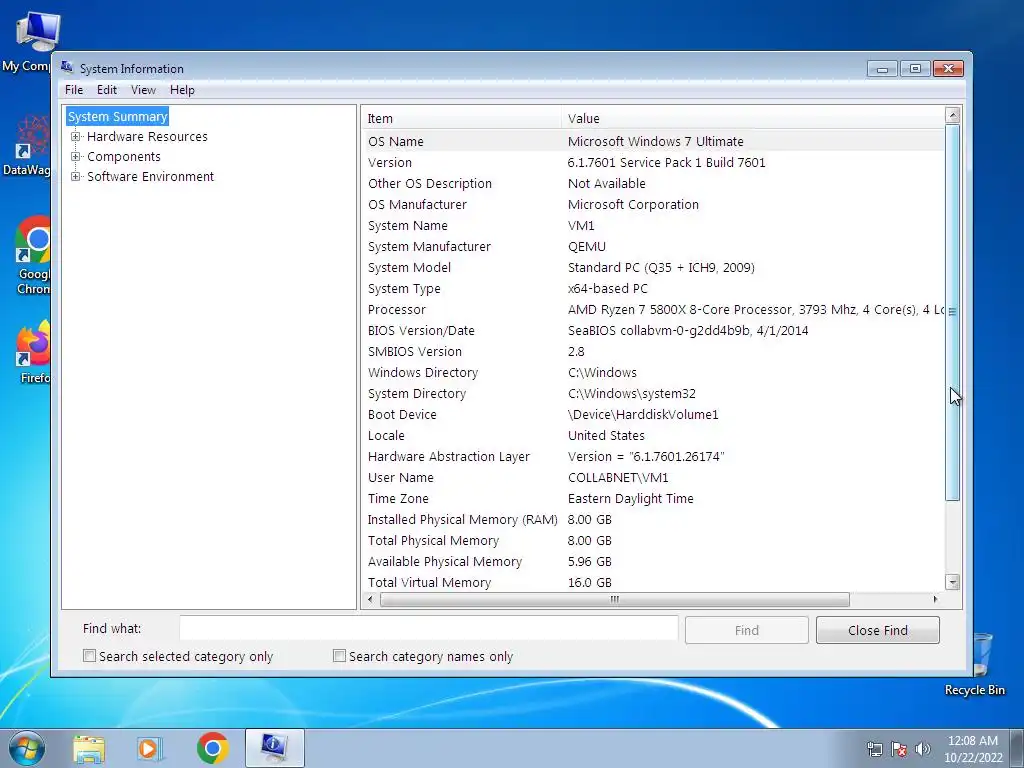Click the horizontal scrollbar right arrow
The height and width of the screenshot is (768, 1024).
click(x=935, y=599)
